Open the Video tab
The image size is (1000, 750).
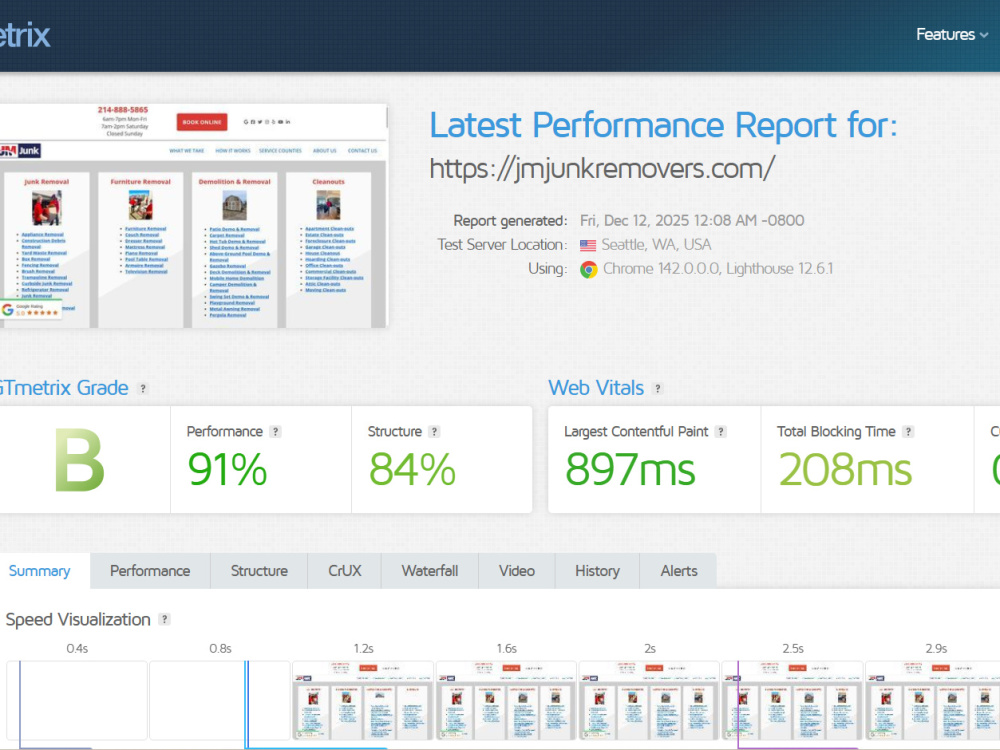(517, 571)
